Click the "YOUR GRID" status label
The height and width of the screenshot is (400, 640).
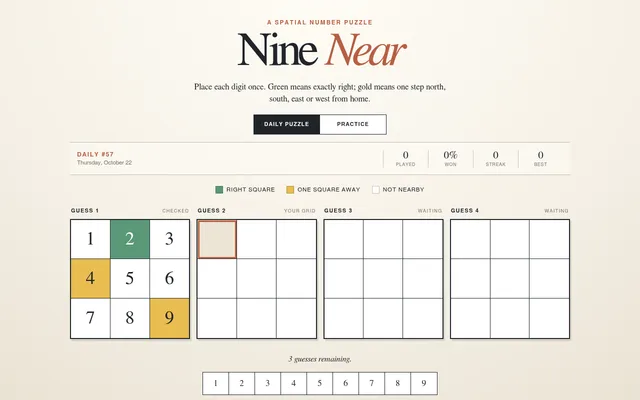(300, 211)
